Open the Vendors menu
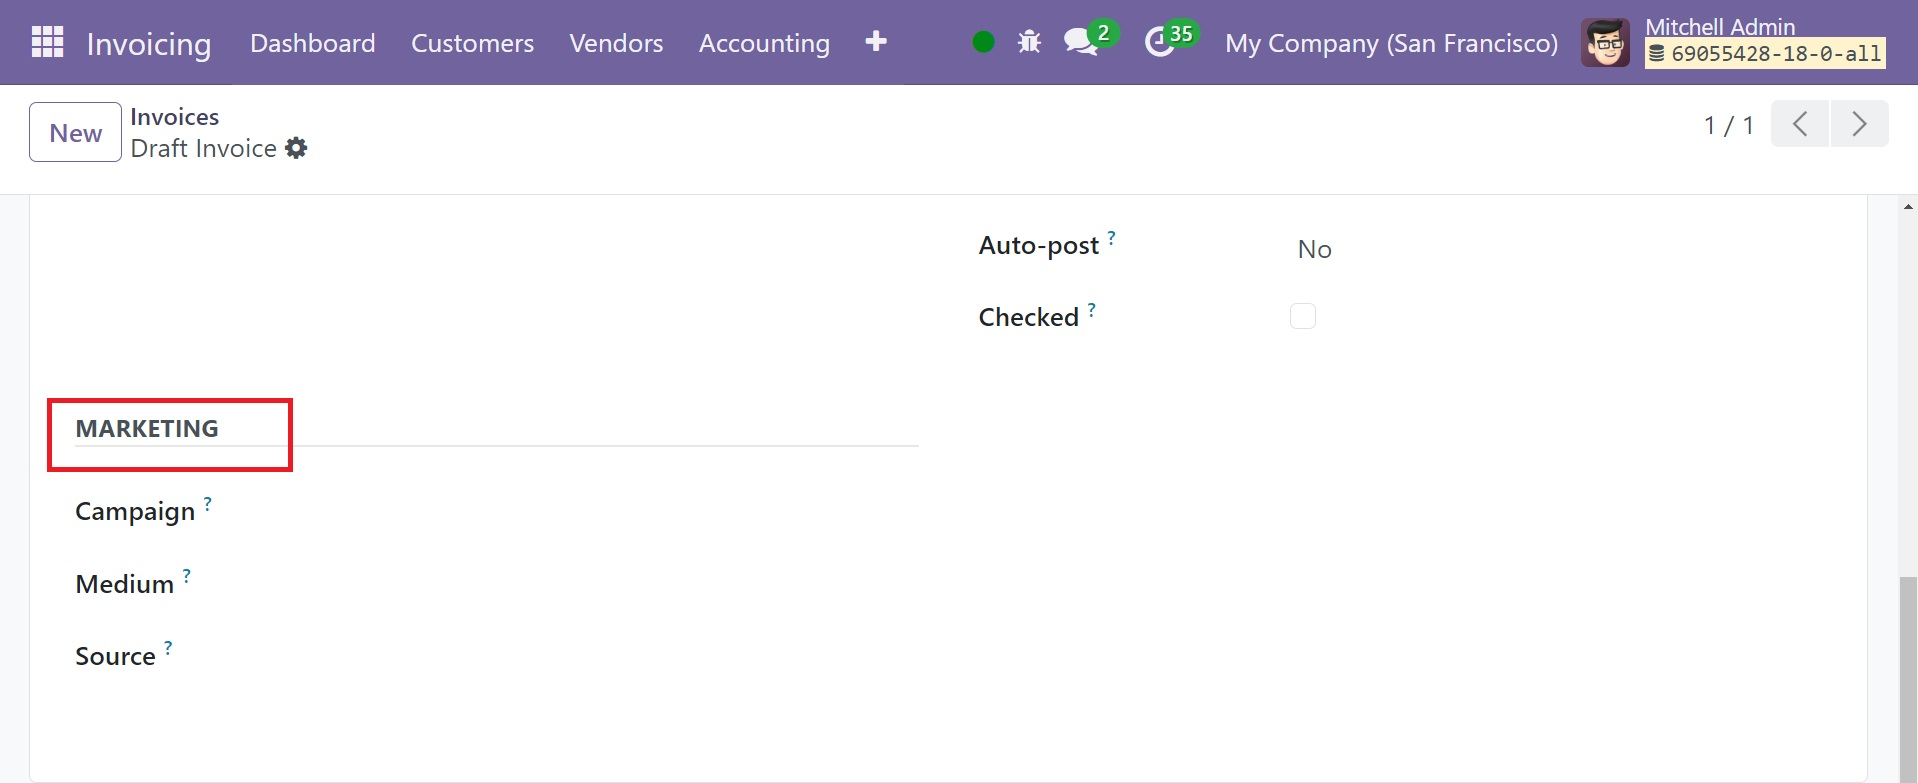This screenshot has width=1918, height=783. 616,43
